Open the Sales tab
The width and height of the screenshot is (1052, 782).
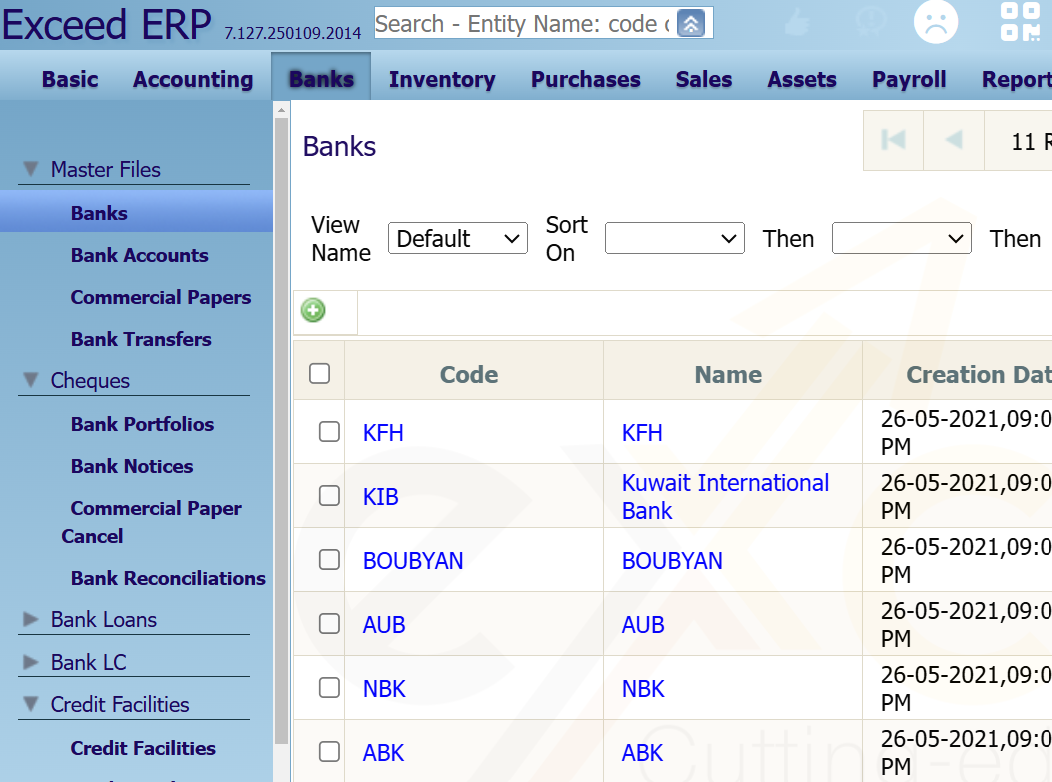click(704, 79)
